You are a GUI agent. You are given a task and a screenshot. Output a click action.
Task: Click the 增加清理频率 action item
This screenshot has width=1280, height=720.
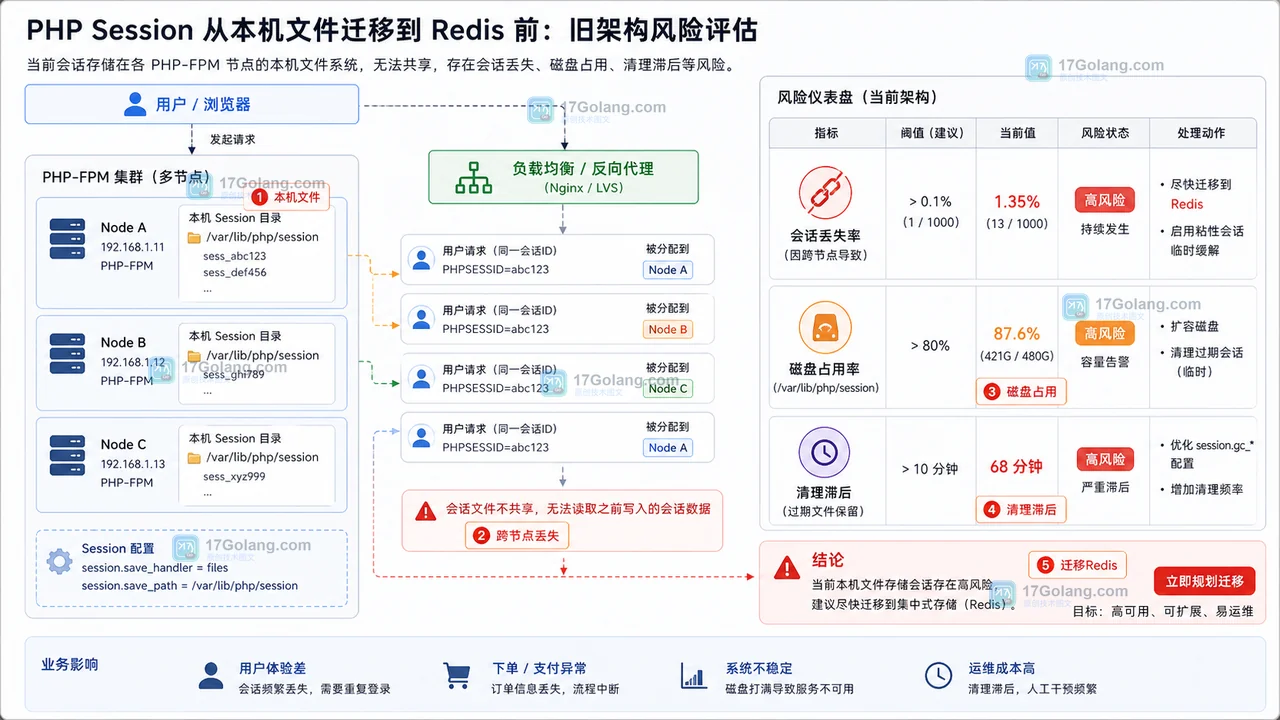tap(1208, 489)
